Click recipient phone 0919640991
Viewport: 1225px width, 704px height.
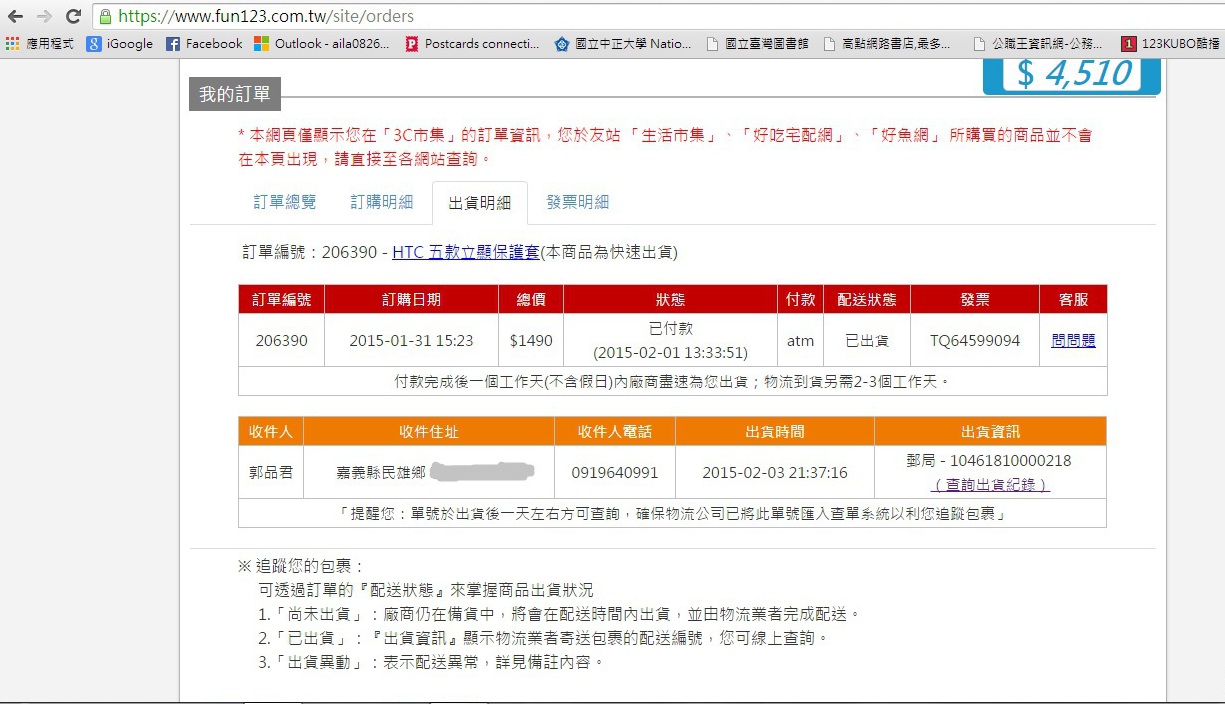tap(615, 472)
